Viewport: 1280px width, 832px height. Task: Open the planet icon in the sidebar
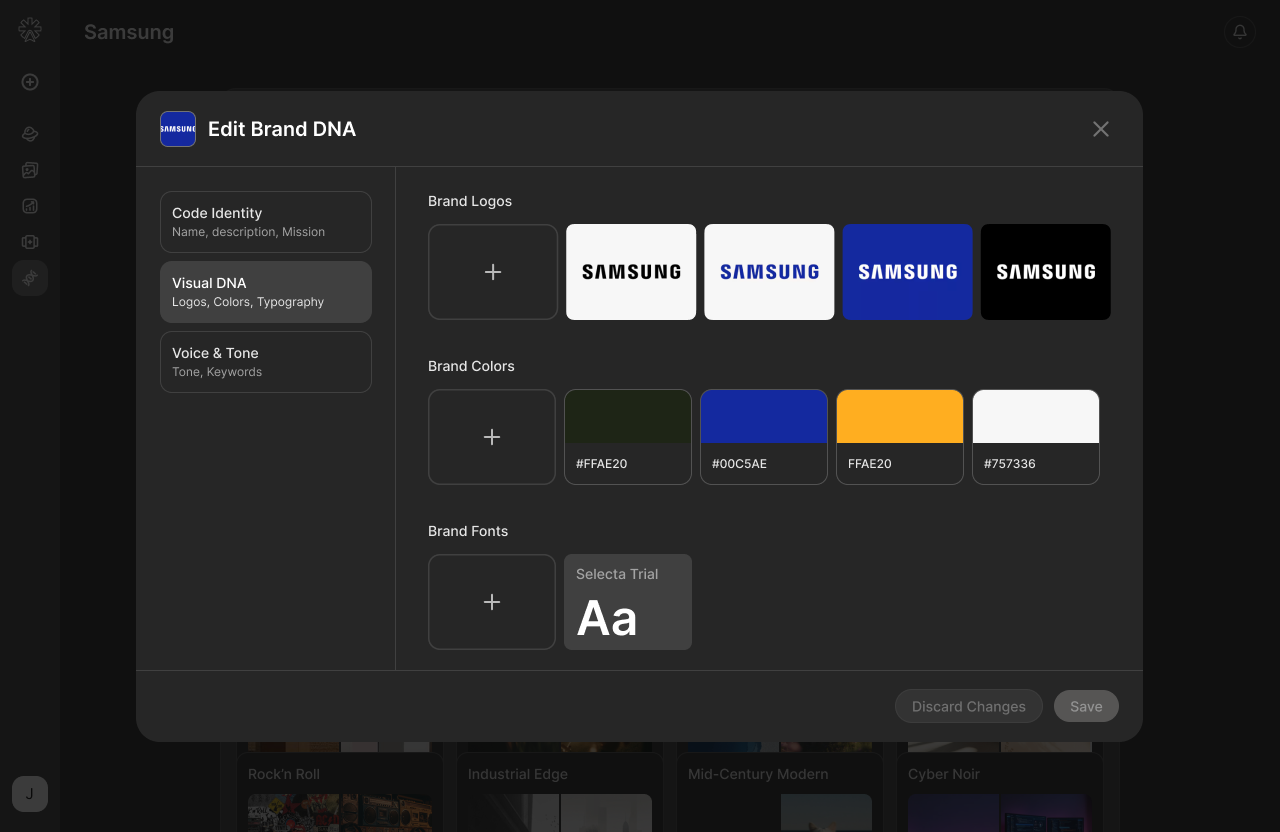30,134
